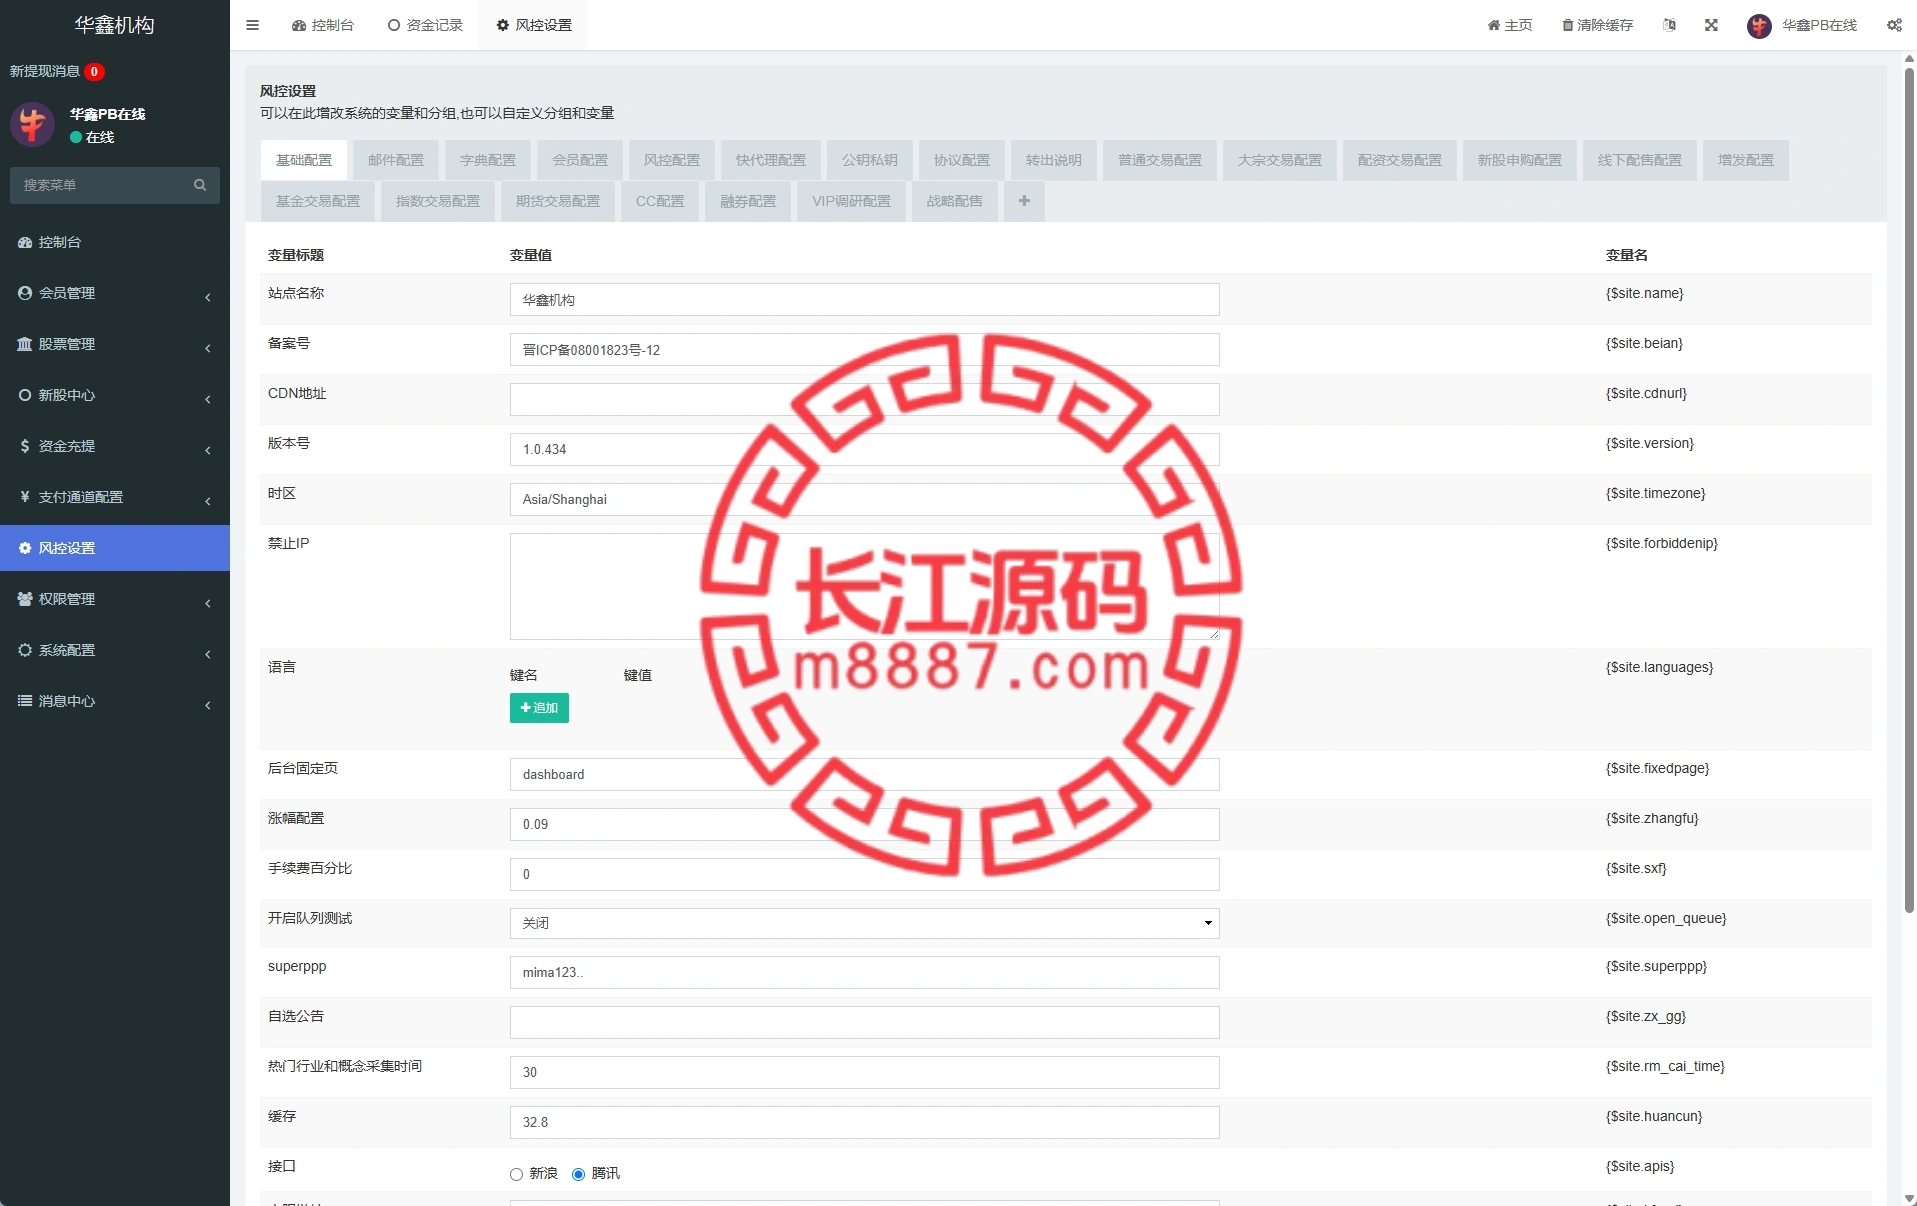Click the superppp input field
The width and height of the screenshot is (1917, 1206).
coord(864,972)
